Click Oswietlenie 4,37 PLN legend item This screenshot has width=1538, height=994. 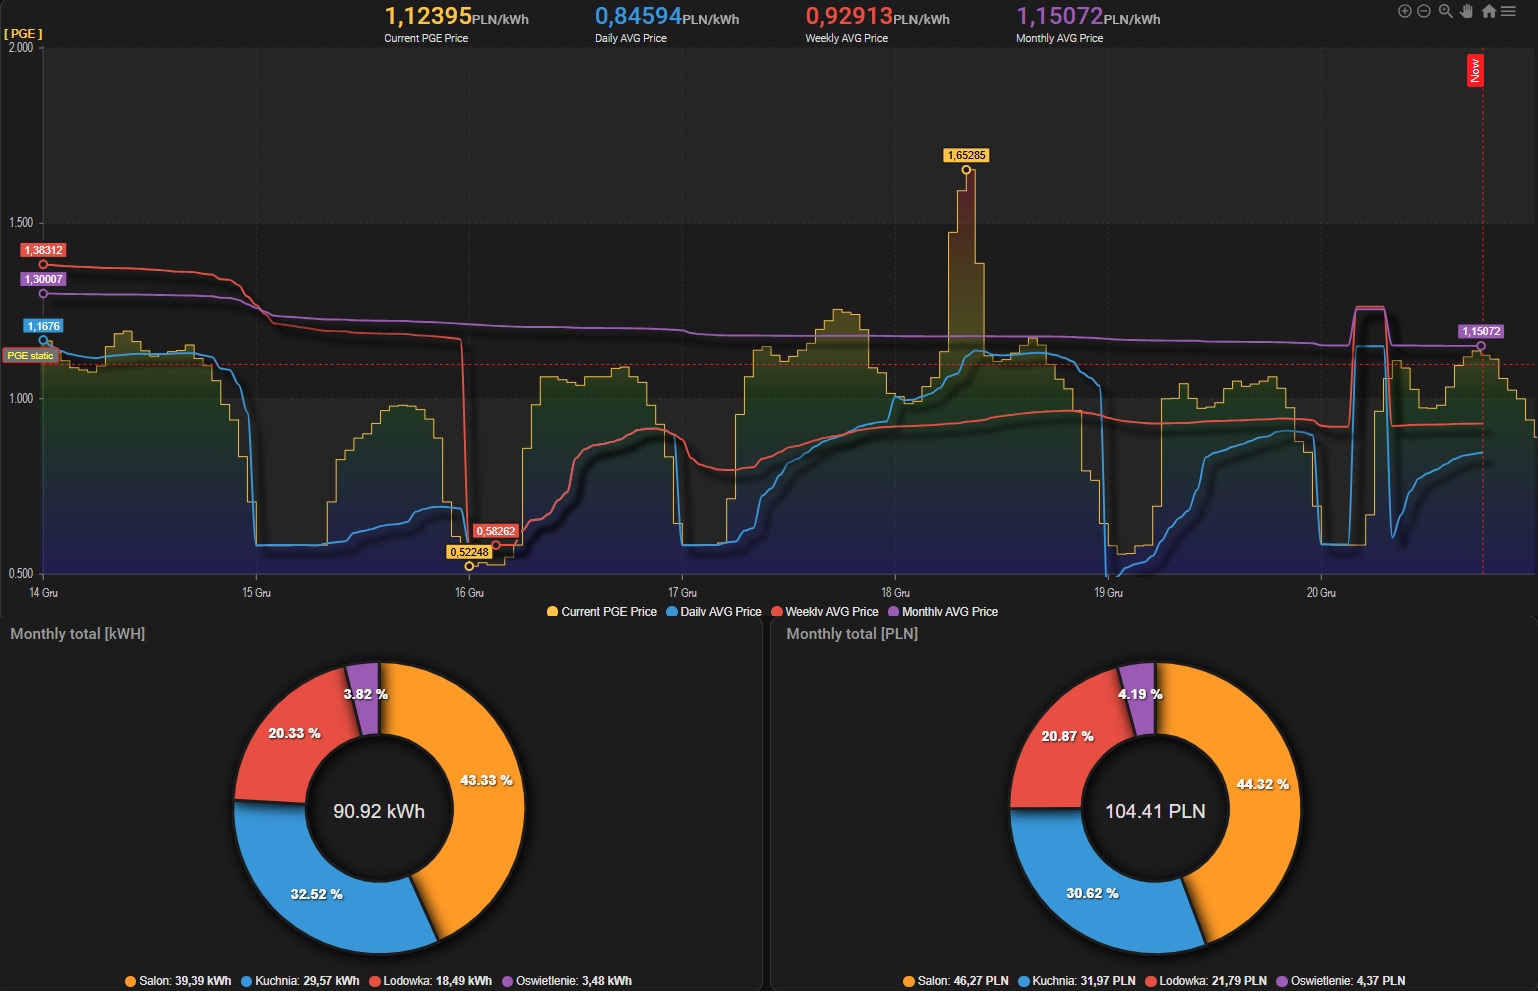[1341, 981]
